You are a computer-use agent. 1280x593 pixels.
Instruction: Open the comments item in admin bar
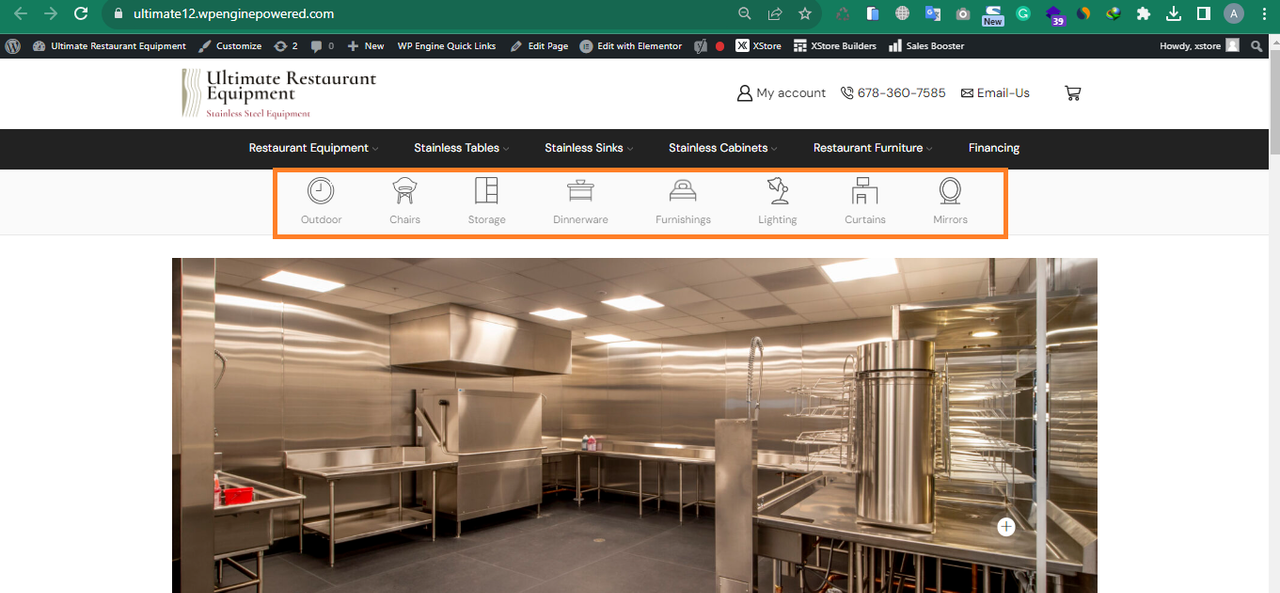322,46
